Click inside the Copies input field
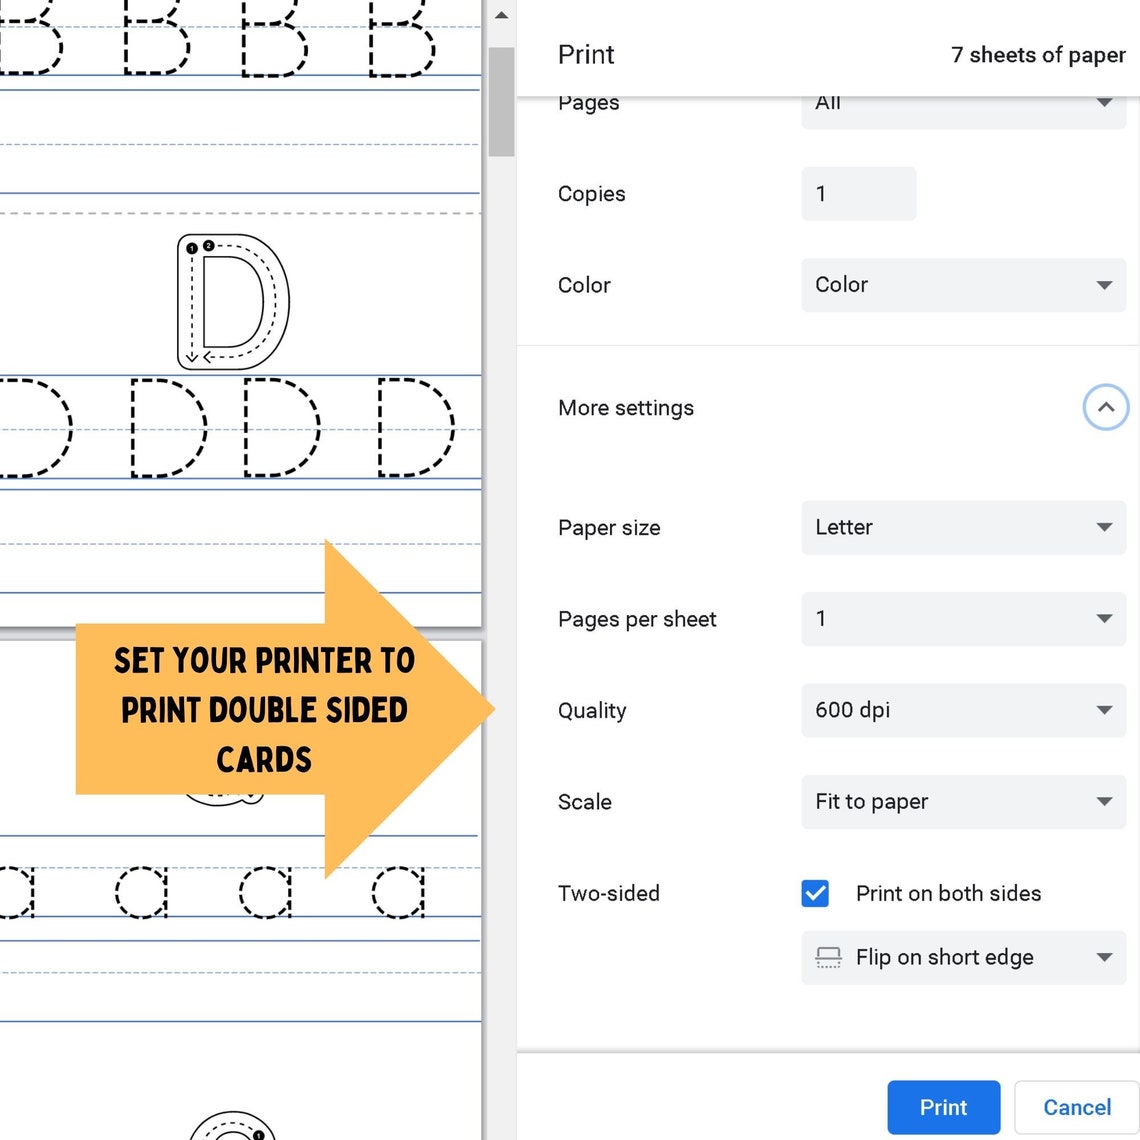This screenshot has width=1140, height=1140. pyautogui.click(x=858, y=193)
